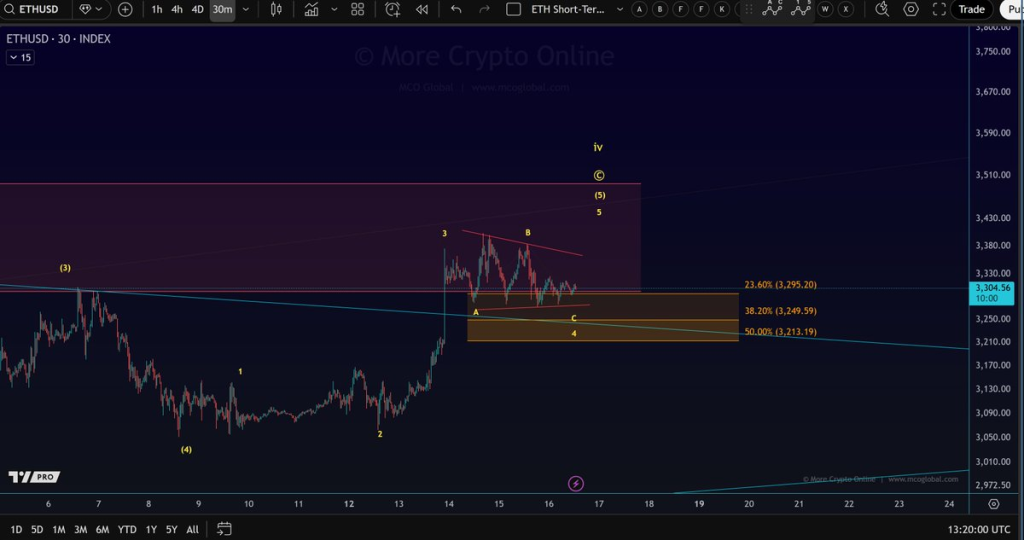
Task: Open quick search lightning magnifier icon
Action: pos(882,9)
